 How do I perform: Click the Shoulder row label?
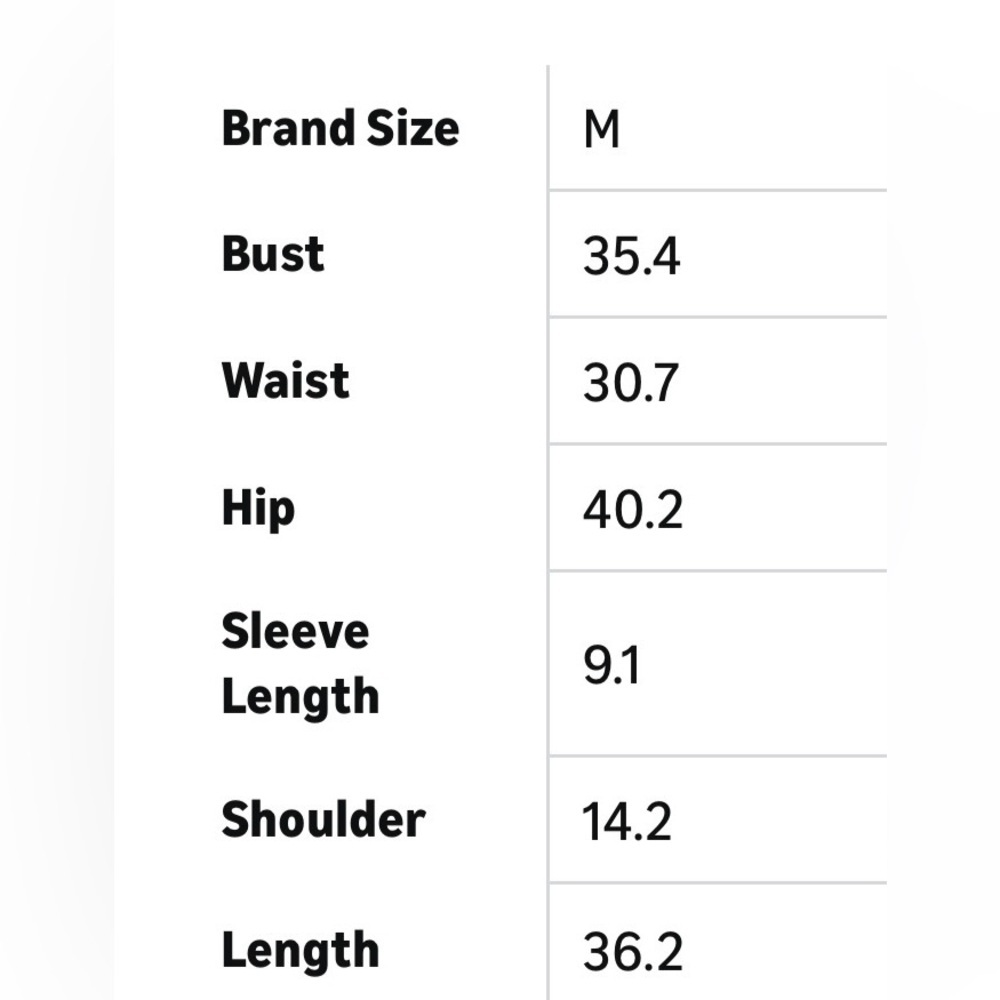323,820
